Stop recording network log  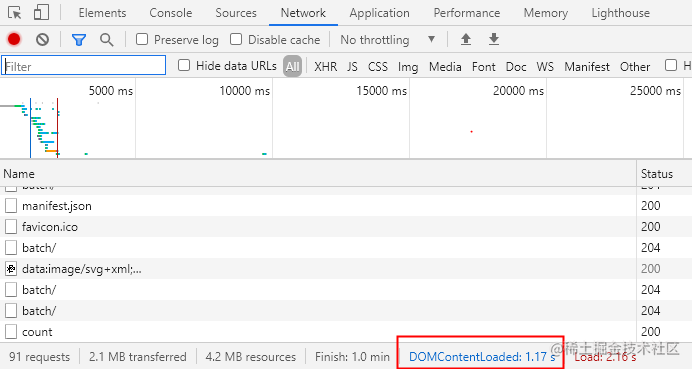(14, 40)
